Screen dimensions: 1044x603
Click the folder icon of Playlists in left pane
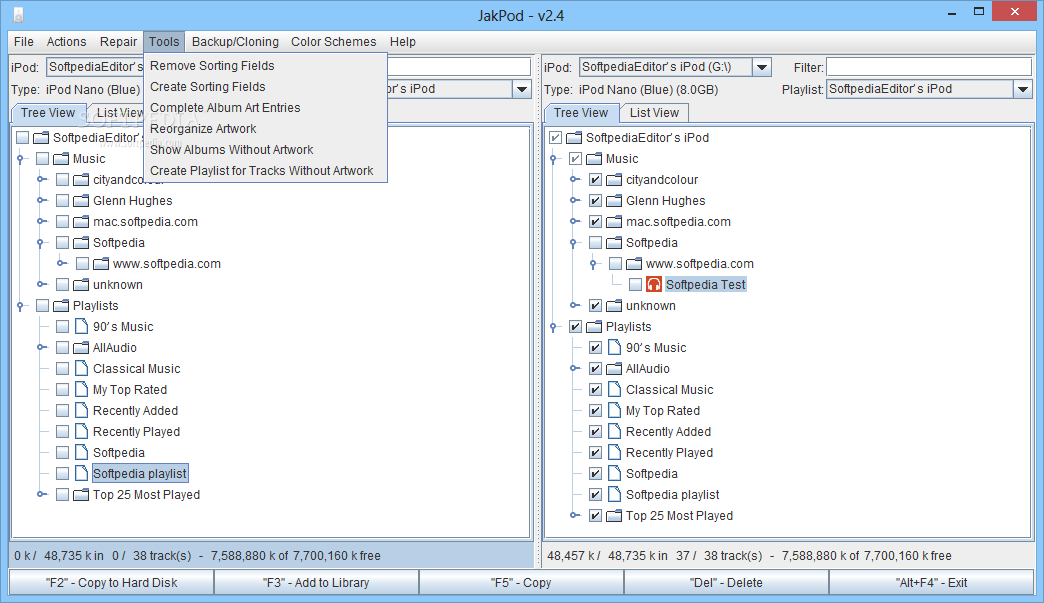pos(61,306)
